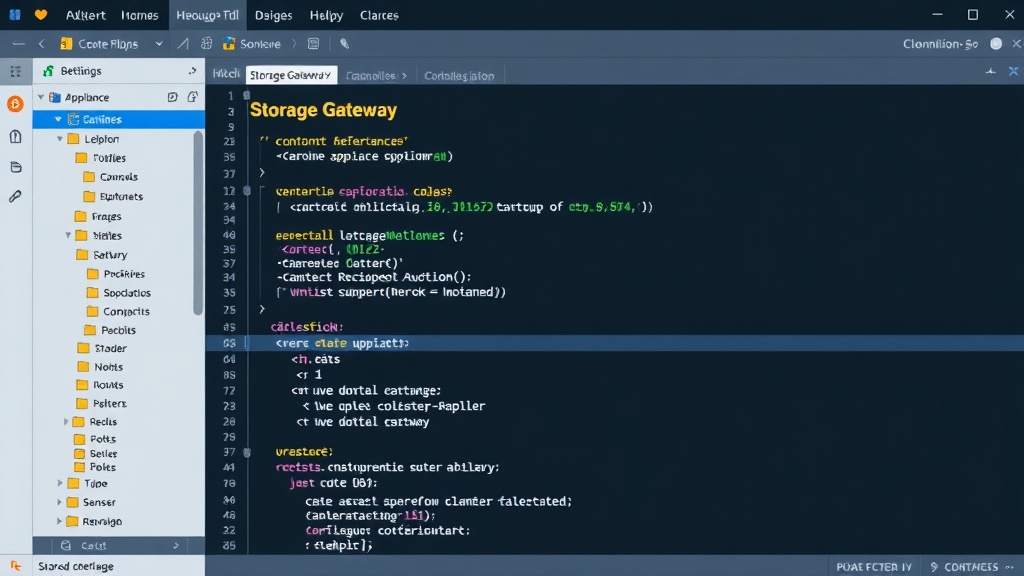Image resolution: width=1024 pixels, height=576 pixels.
Task: Select the Catiines tree item
Action: pyautogui.click(x=119, y=120)
